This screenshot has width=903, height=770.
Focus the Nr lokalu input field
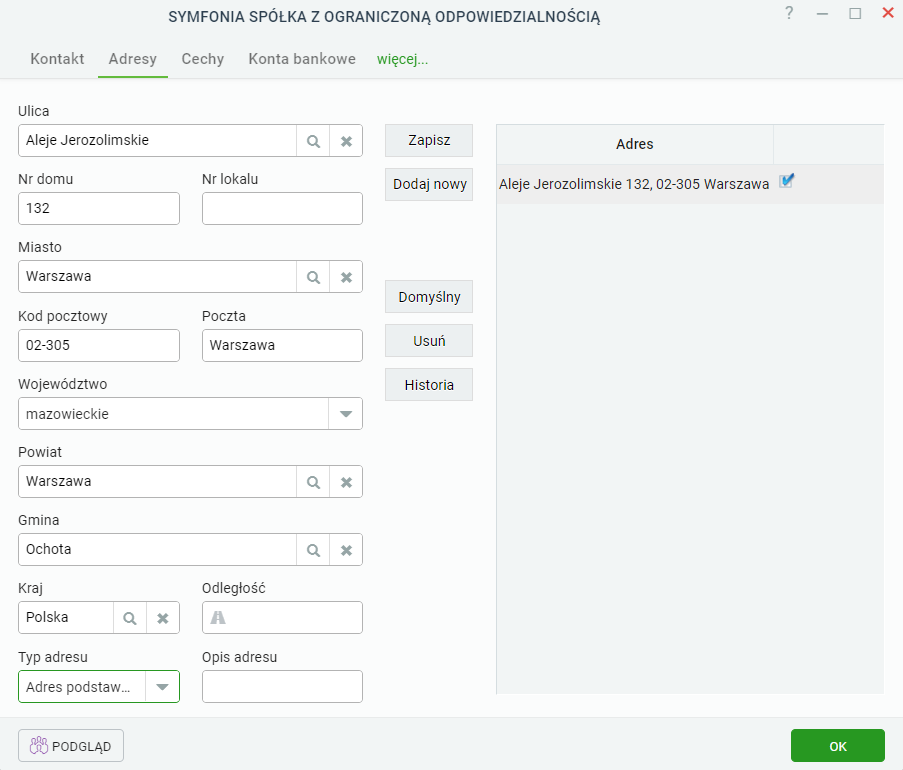pyautogui.click(x=282, y=208)
